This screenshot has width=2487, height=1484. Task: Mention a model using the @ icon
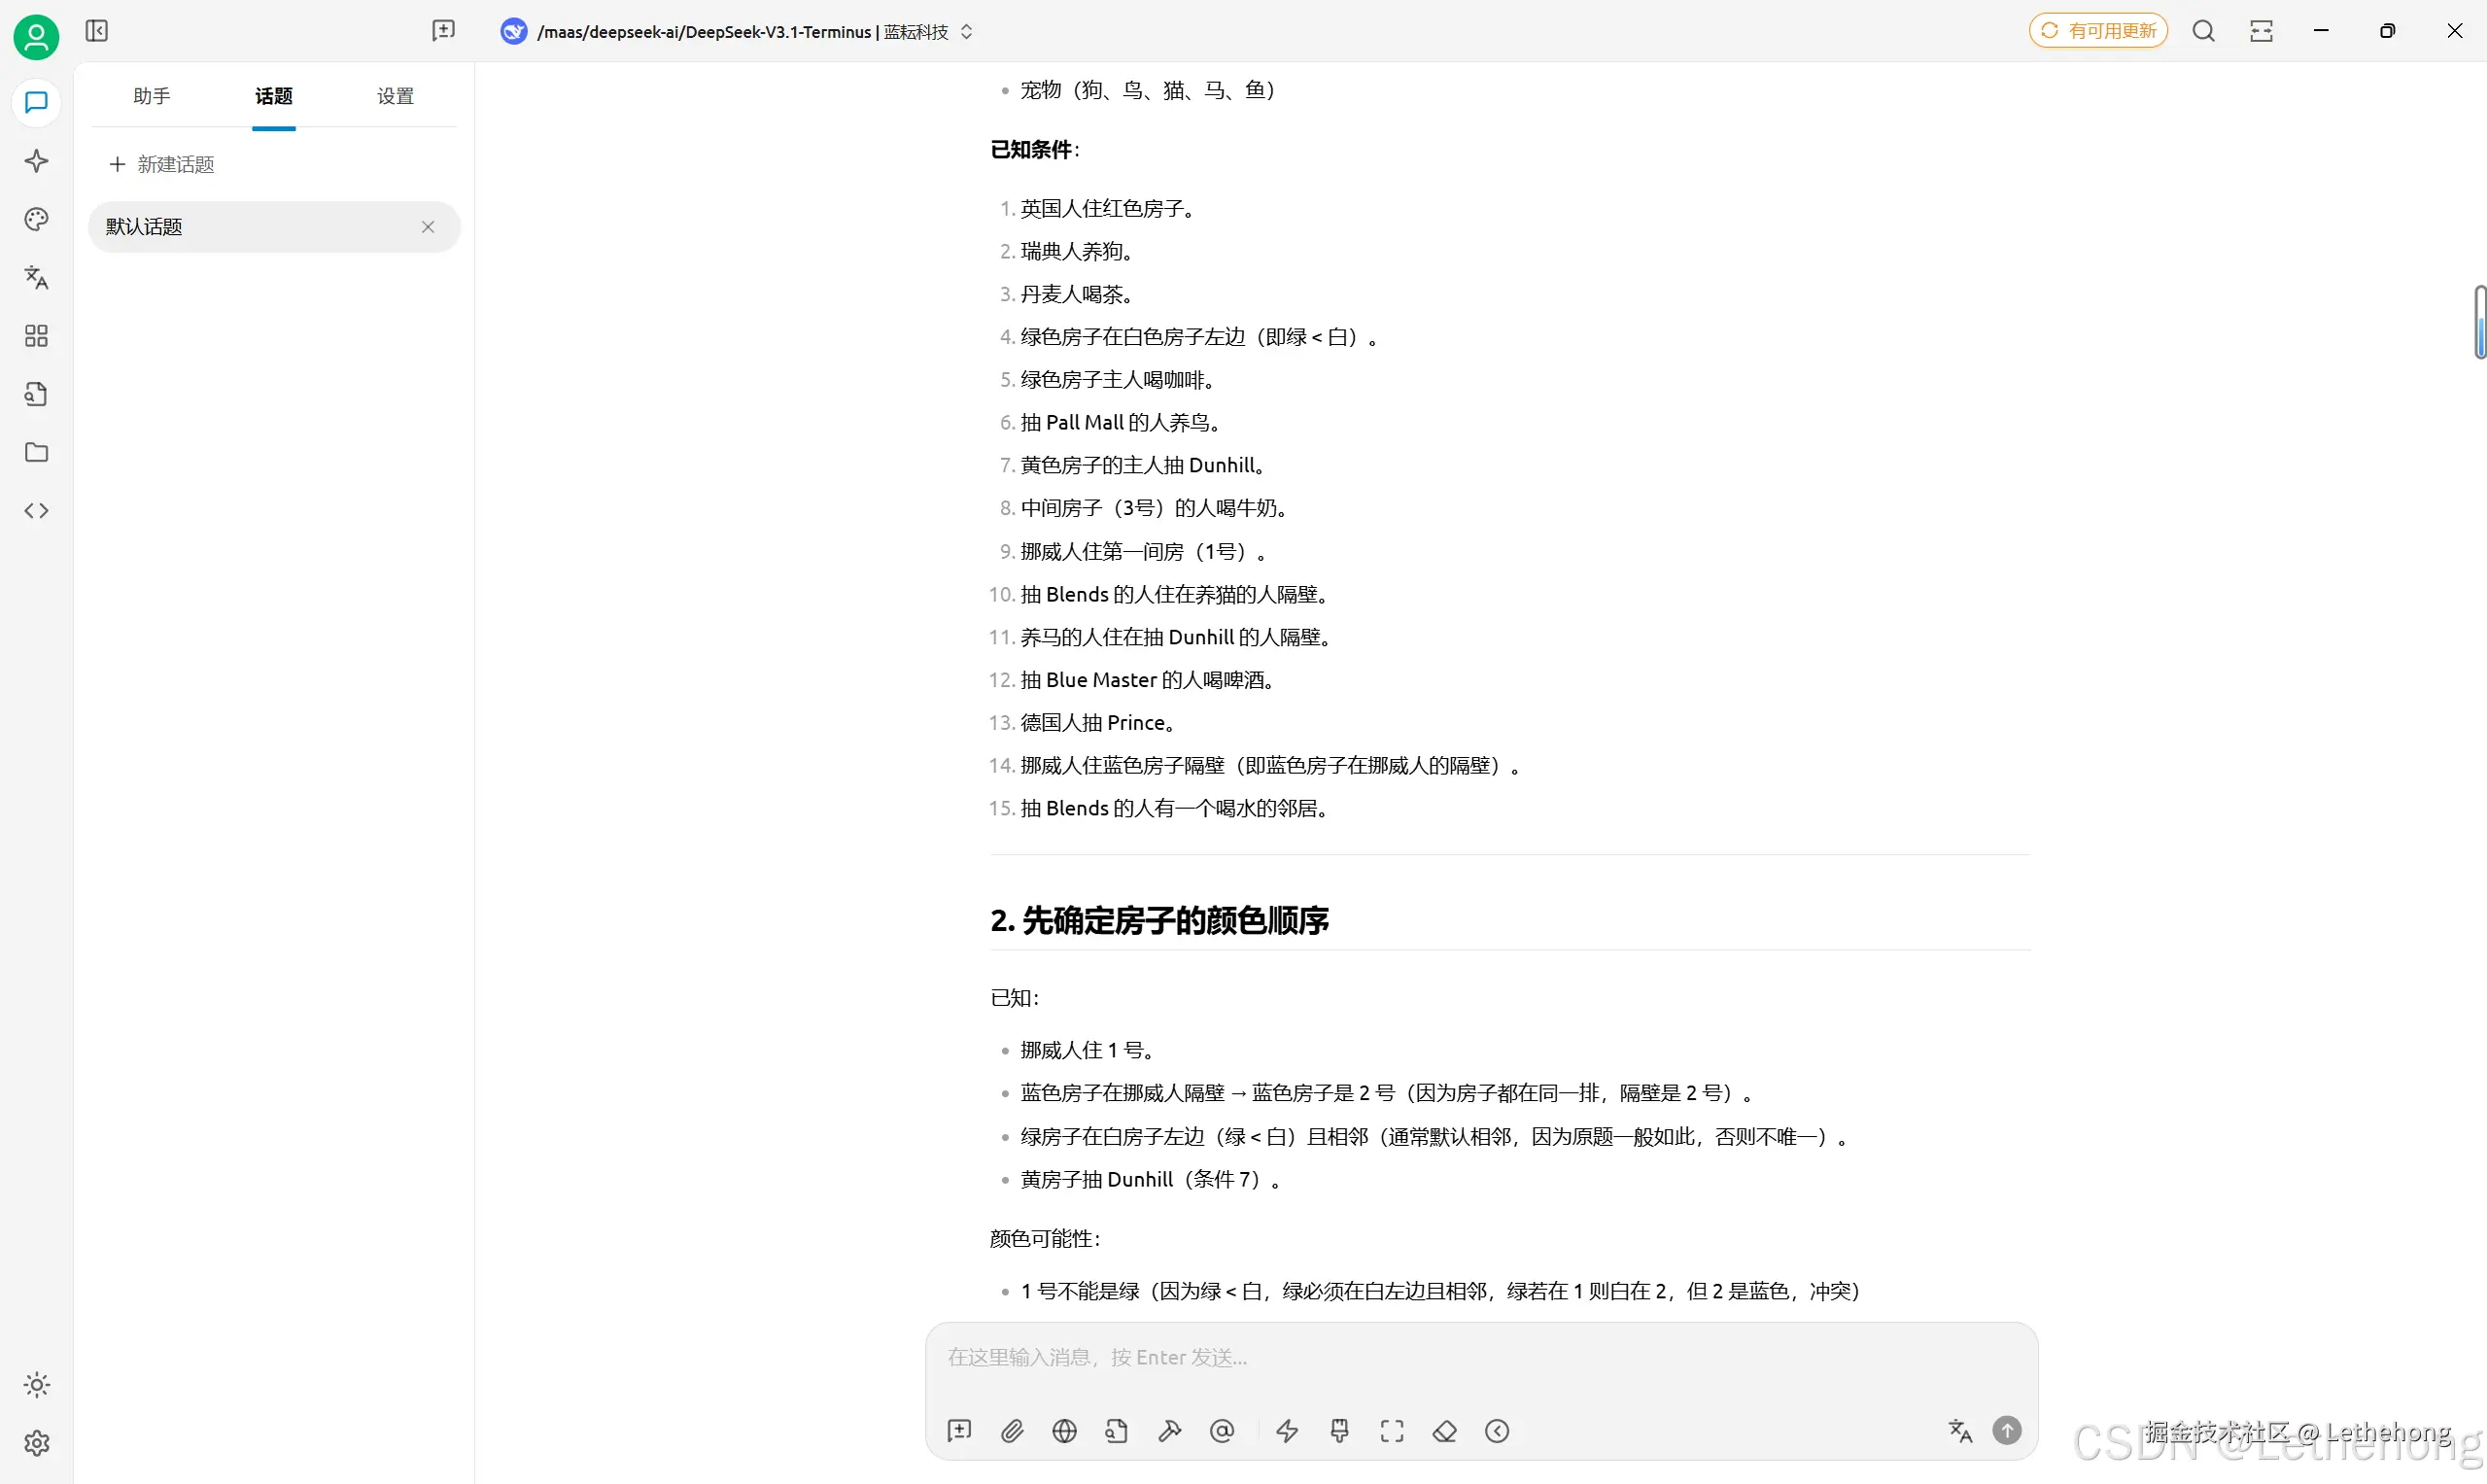pyautogui.click(x=1222, y=1430)
